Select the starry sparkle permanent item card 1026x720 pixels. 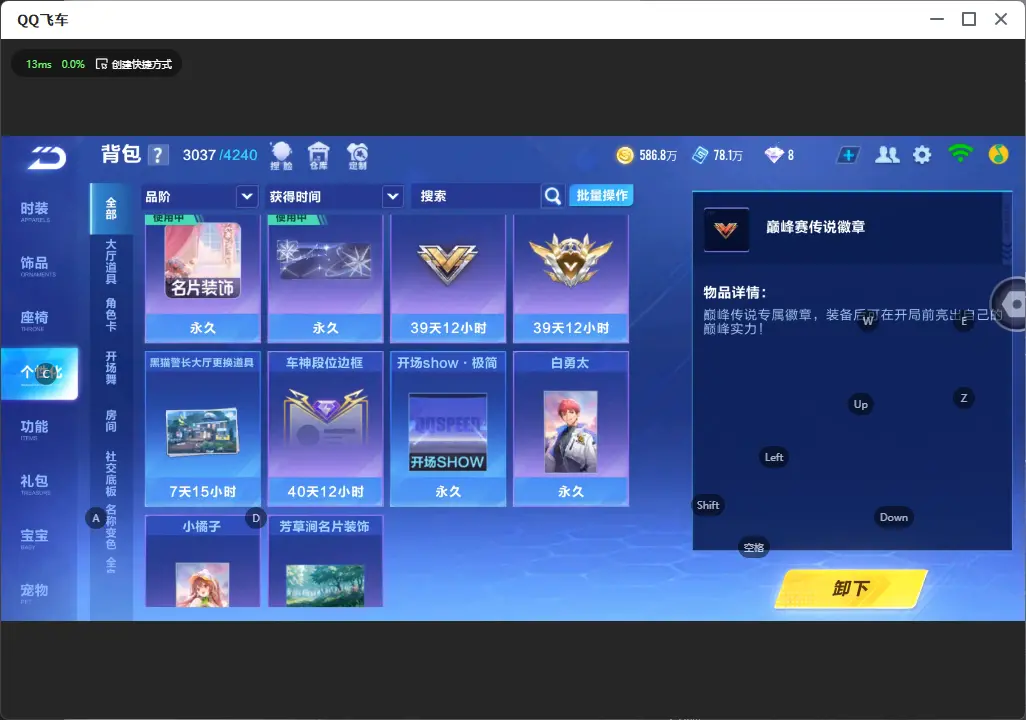click(325, 278)
